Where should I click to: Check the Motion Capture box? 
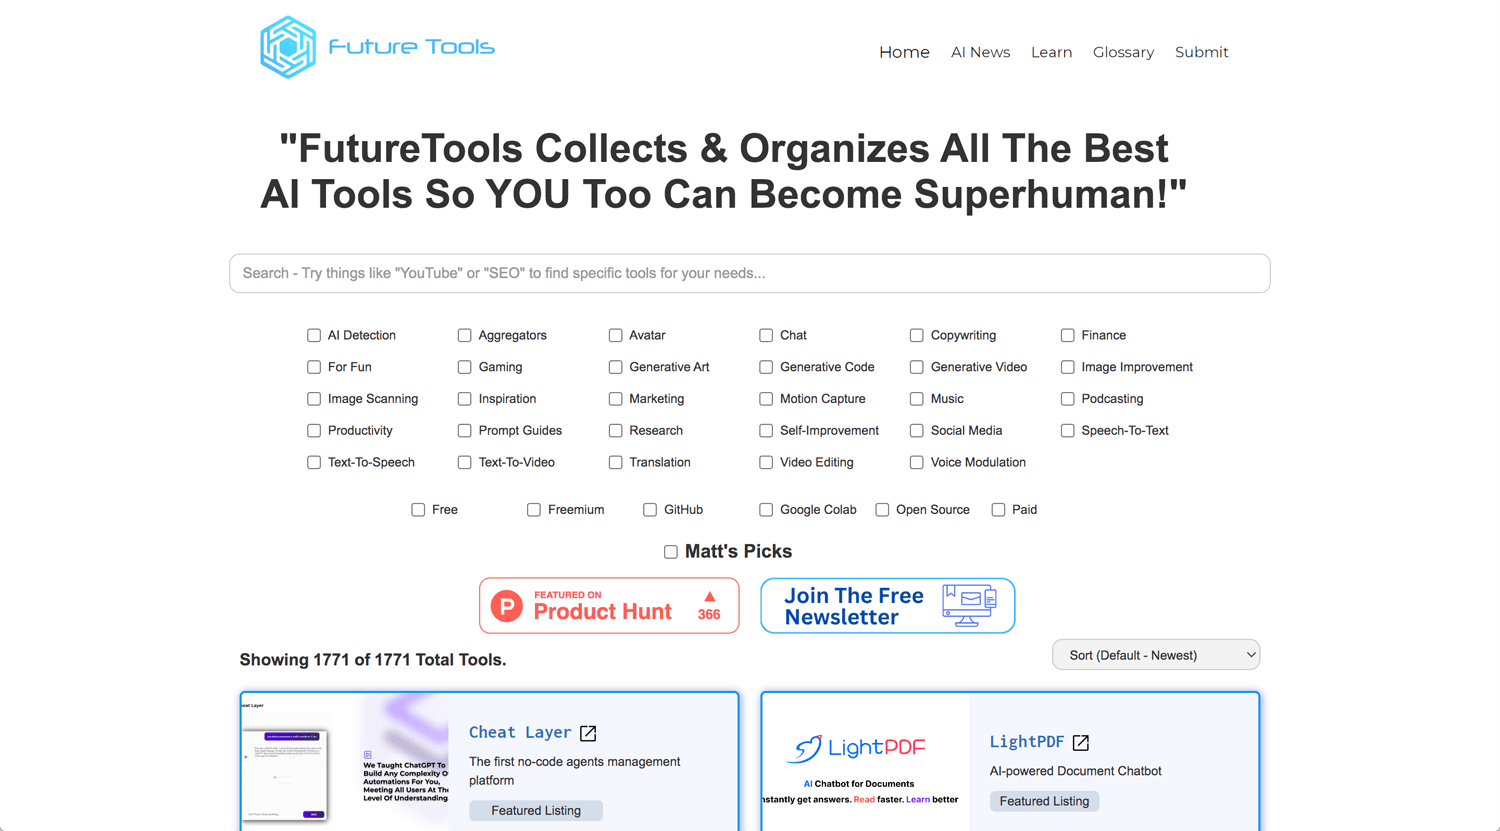click(x=766, y=399)
